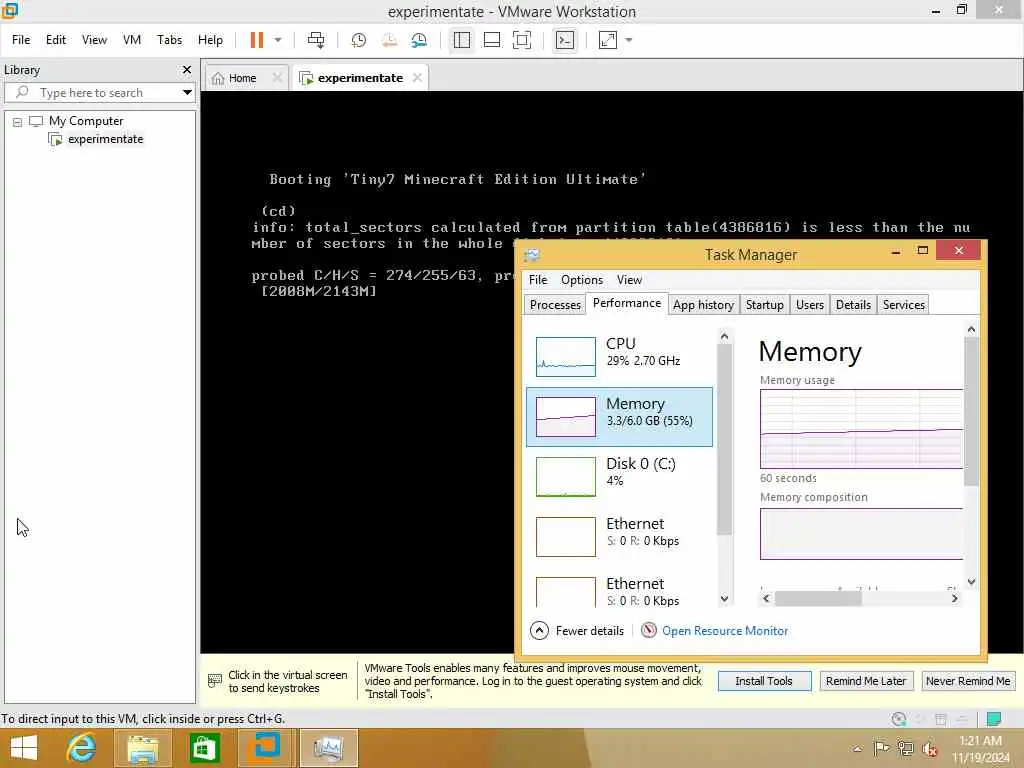Select My Computer in the library

(86, 121)
